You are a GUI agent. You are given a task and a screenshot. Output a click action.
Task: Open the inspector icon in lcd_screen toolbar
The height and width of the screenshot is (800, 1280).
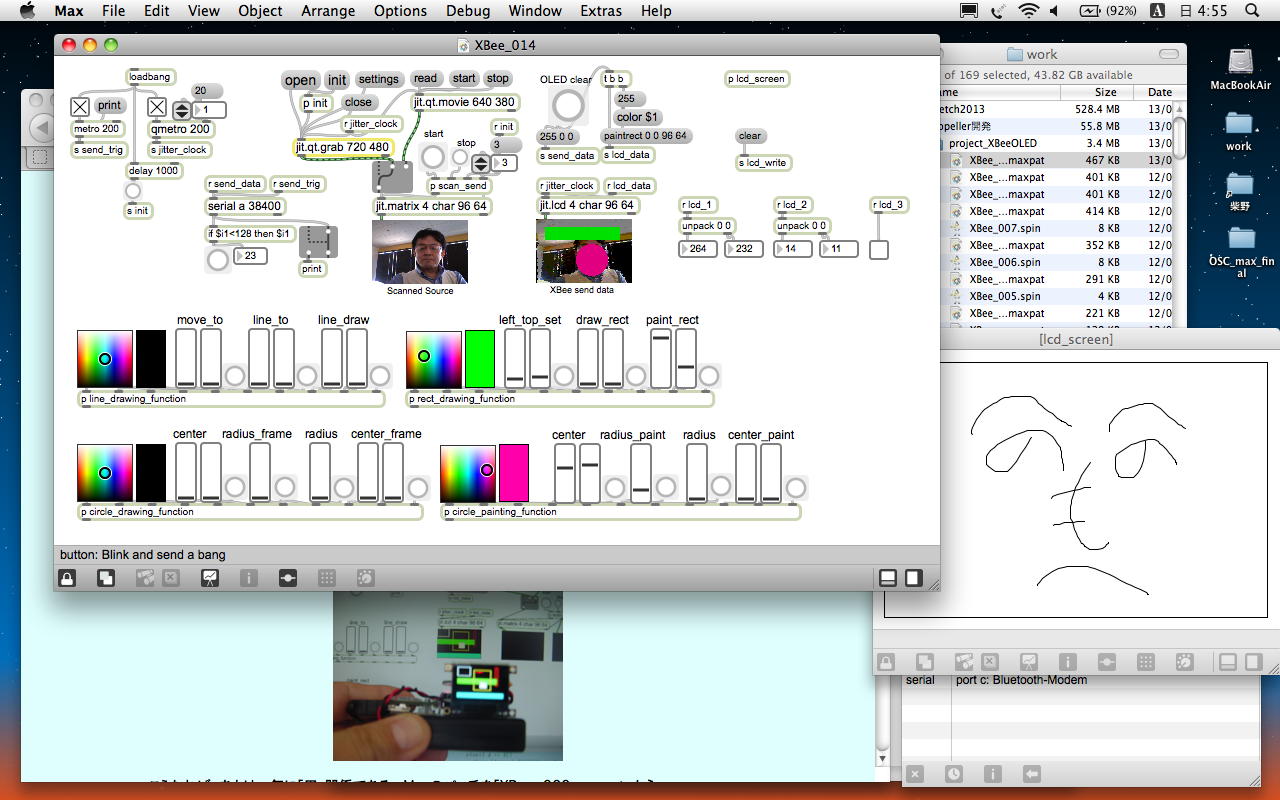click(x=1068, y=662)
